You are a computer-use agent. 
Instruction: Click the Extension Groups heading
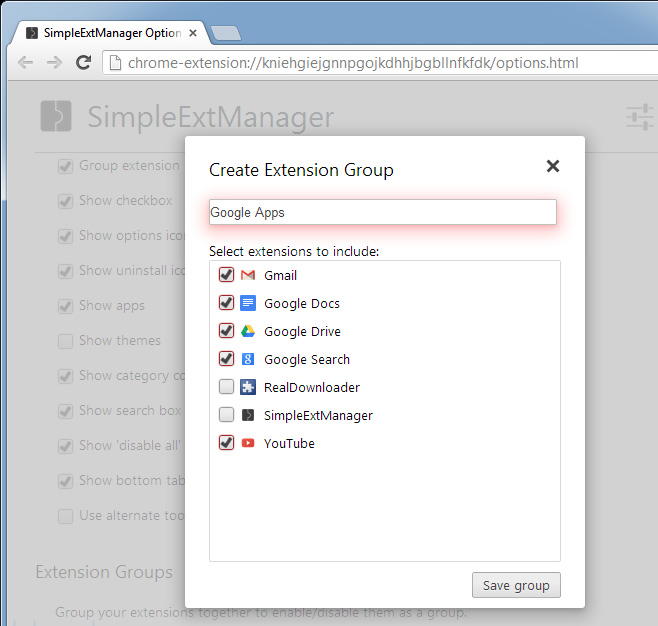[104, 572]
